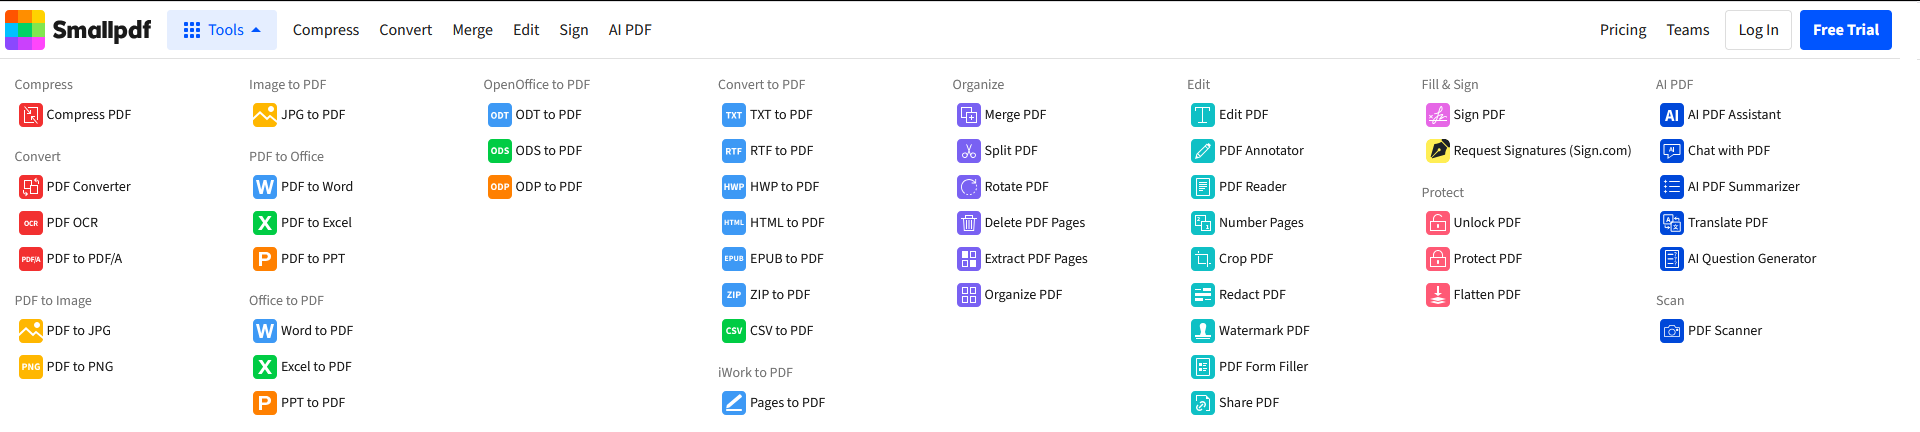Open the PDF to Word icon

tap(265, 187)
